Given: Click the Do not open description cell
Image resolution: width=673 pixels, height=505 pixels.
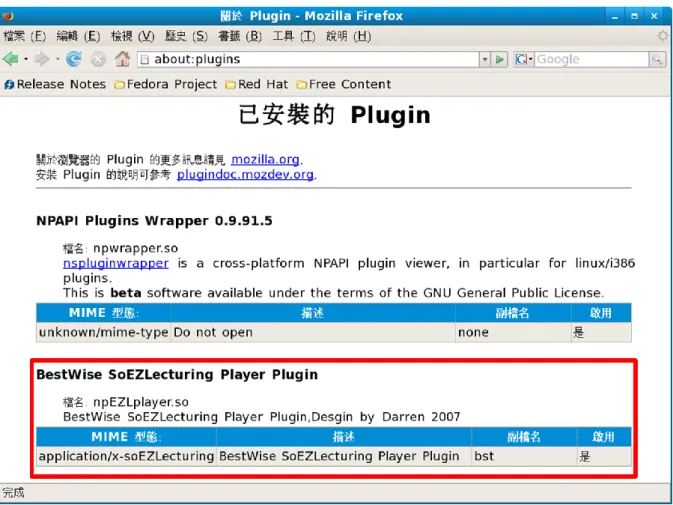Looking at the screenshot, I should pyautogui.click(x=313, y=333).
